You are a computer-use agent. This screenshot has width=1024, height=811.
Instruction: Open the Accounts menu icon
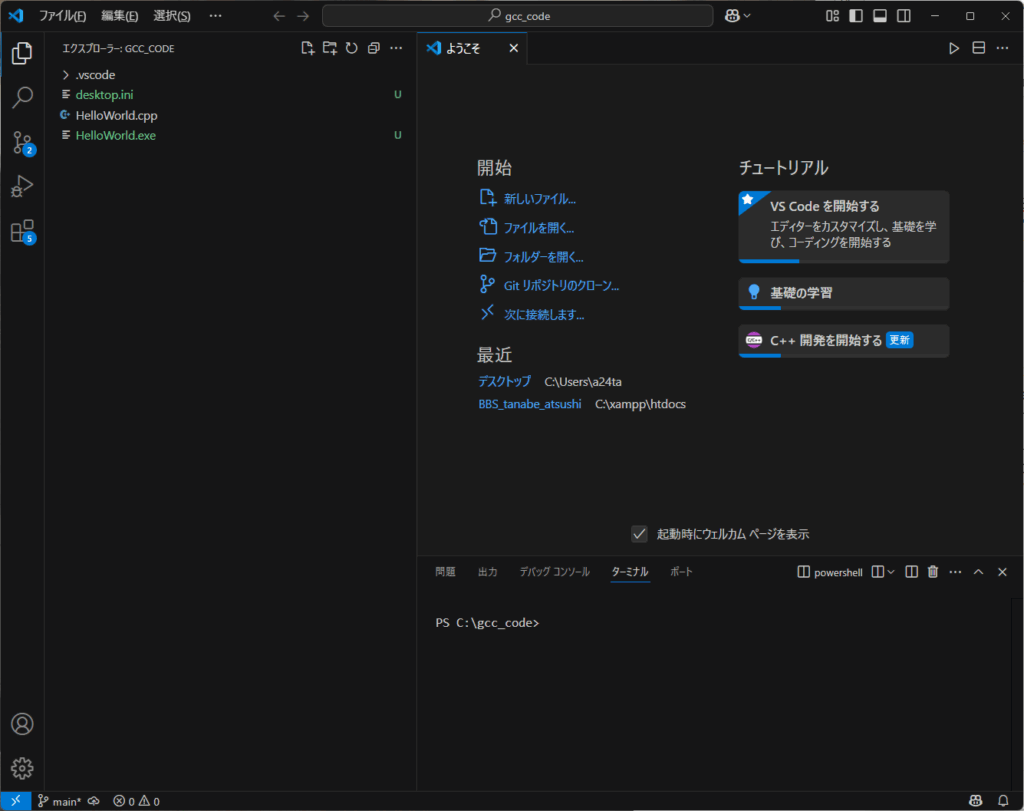pyautogui.click(x=22, y=724)
